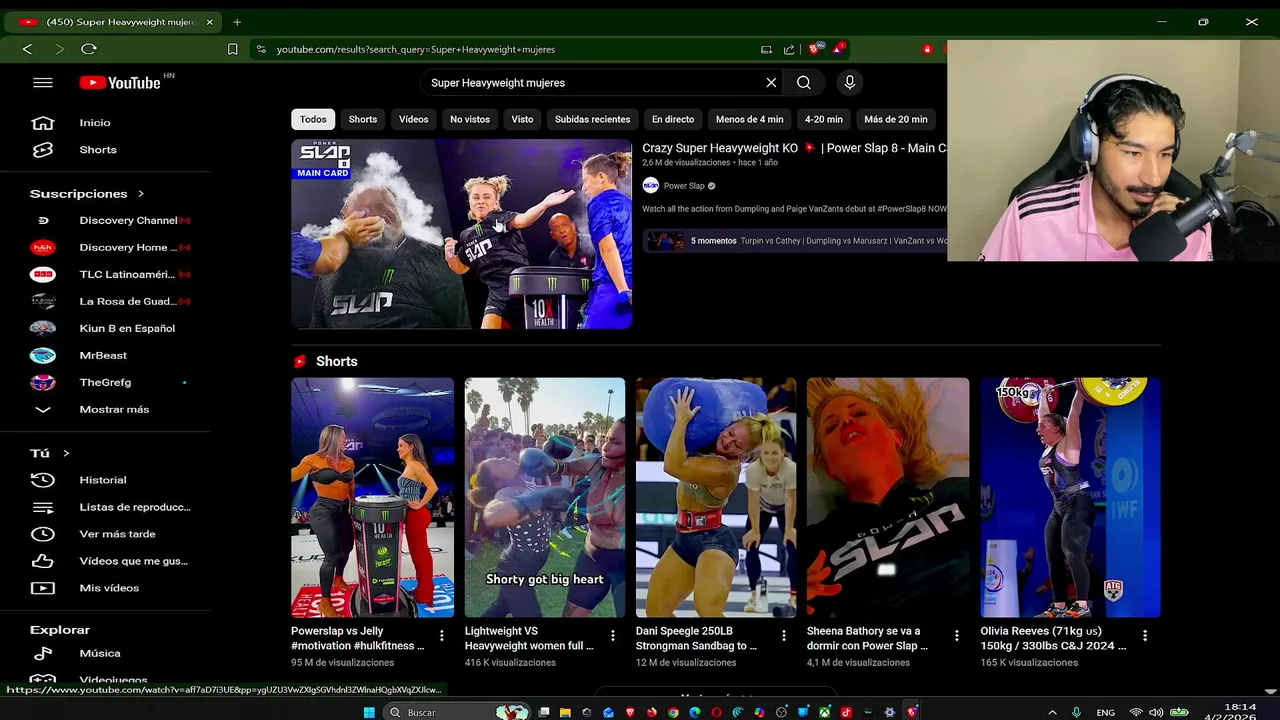The width and height of the screenshot is (1280, 720).
Task: Select the Visto filter chip
Action: coord(523,119)
